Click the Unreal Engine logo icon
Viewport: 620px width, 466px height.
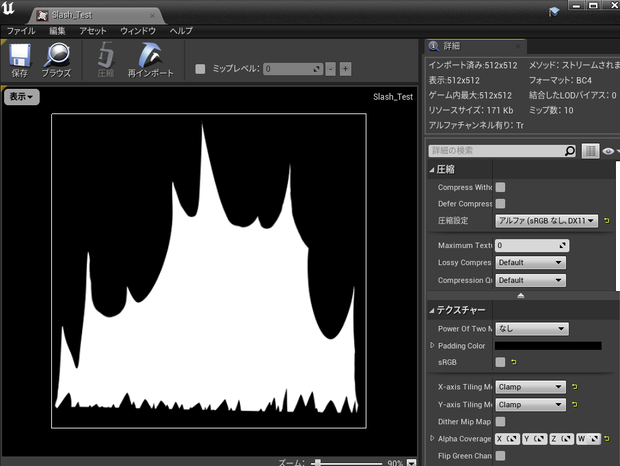[x=8, y=9]
